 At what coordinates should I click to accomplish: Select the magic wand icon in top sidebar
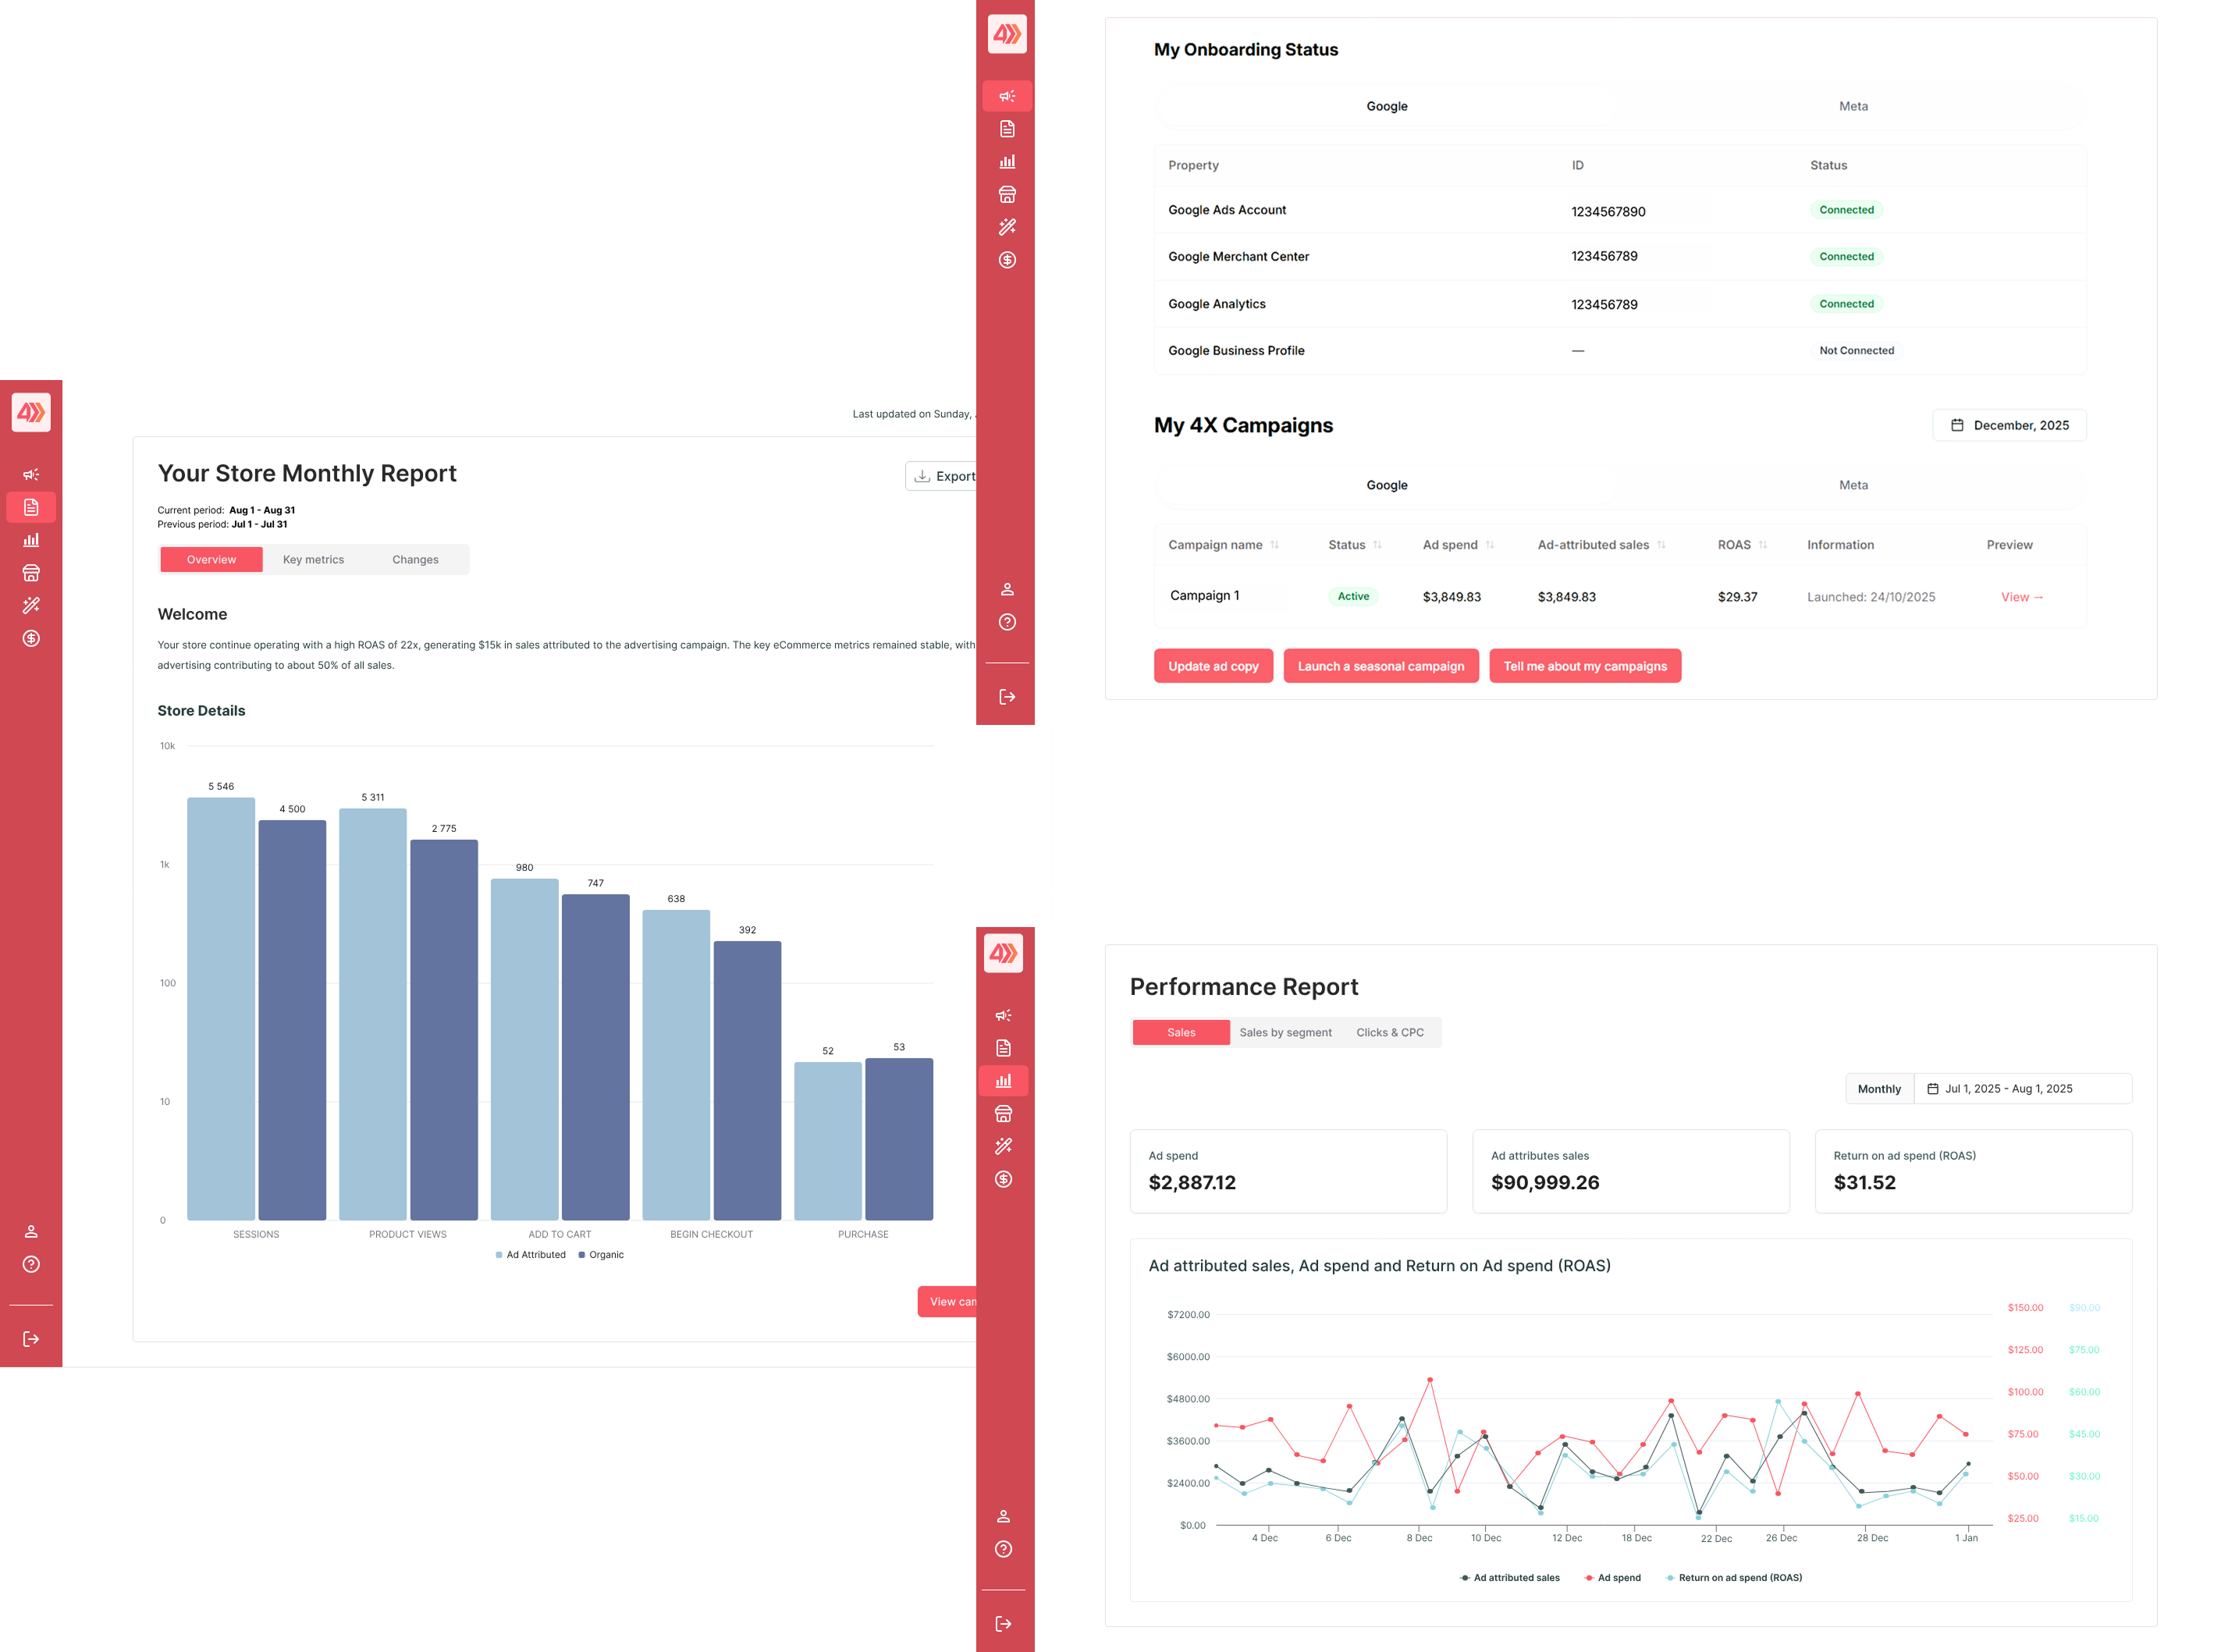point(1007,227)
